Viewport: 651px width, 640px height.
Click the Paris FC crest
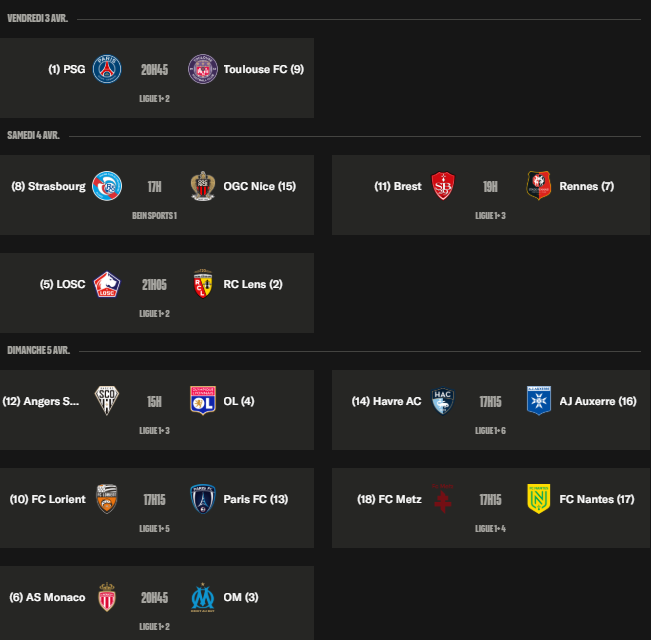[203, 499]
